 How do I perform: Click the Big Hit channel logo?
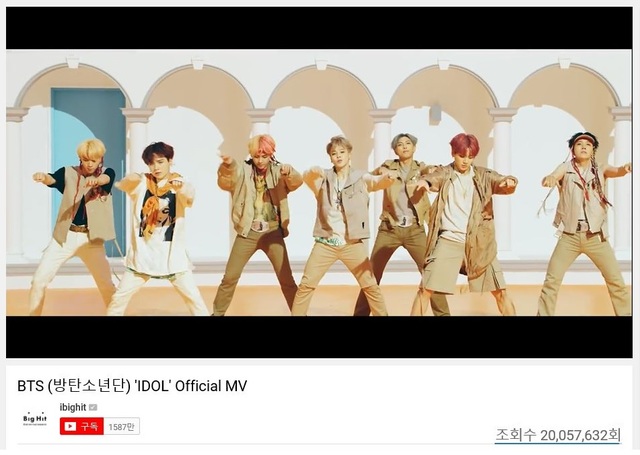[x=35, y=419]
